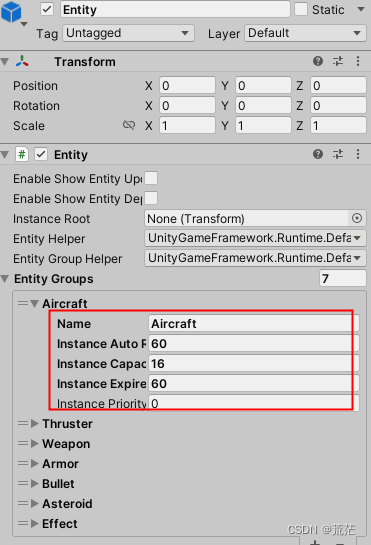The width and height of the screenshot is (371, 545).
Task: Open Entity component help icon
Action: click(x=318, y=154)
